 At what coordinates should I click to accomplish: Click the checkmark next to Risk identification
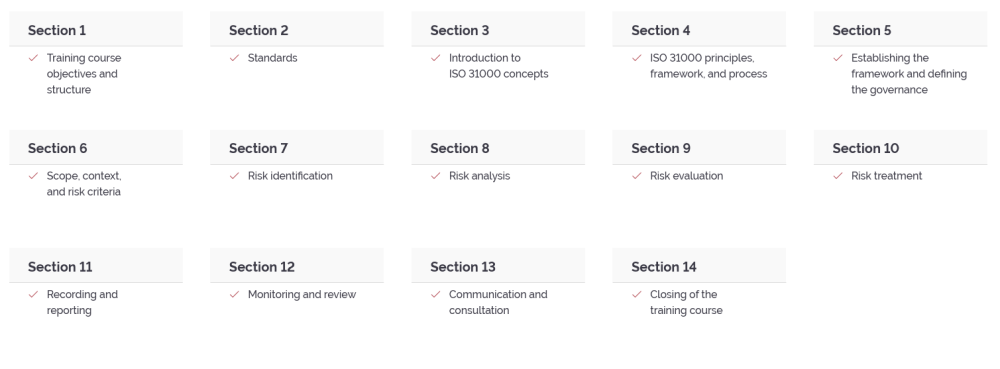coord(234,176)
